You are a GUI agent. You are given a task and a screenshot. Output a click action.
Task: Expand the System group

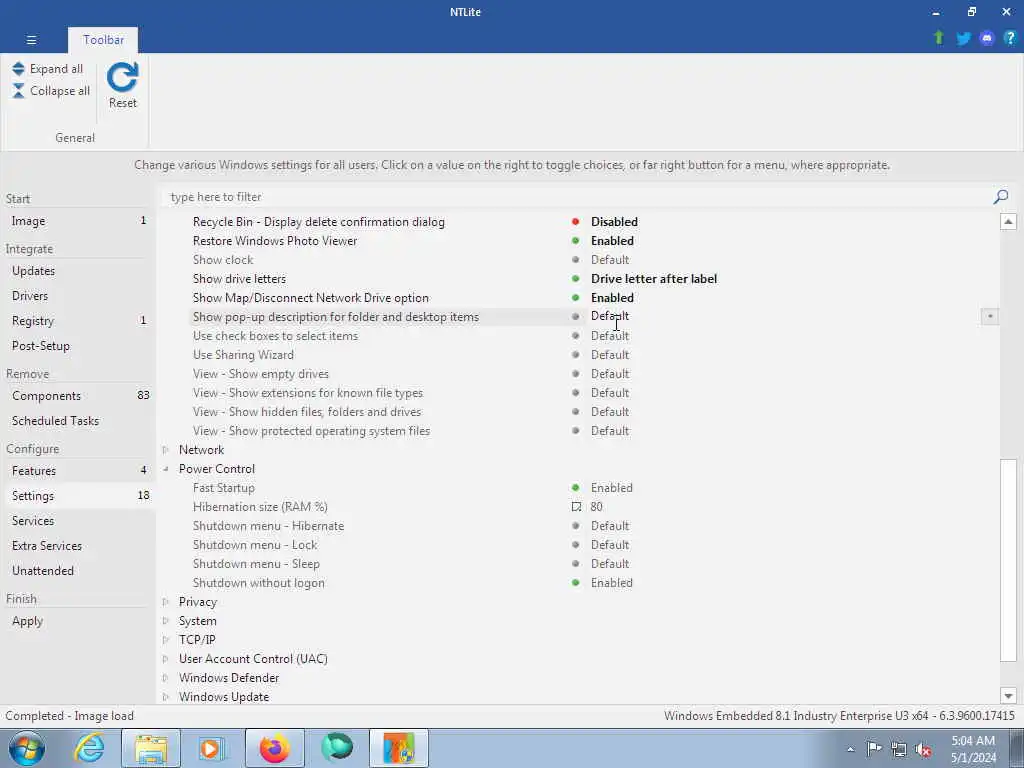(x=166, y=621)
